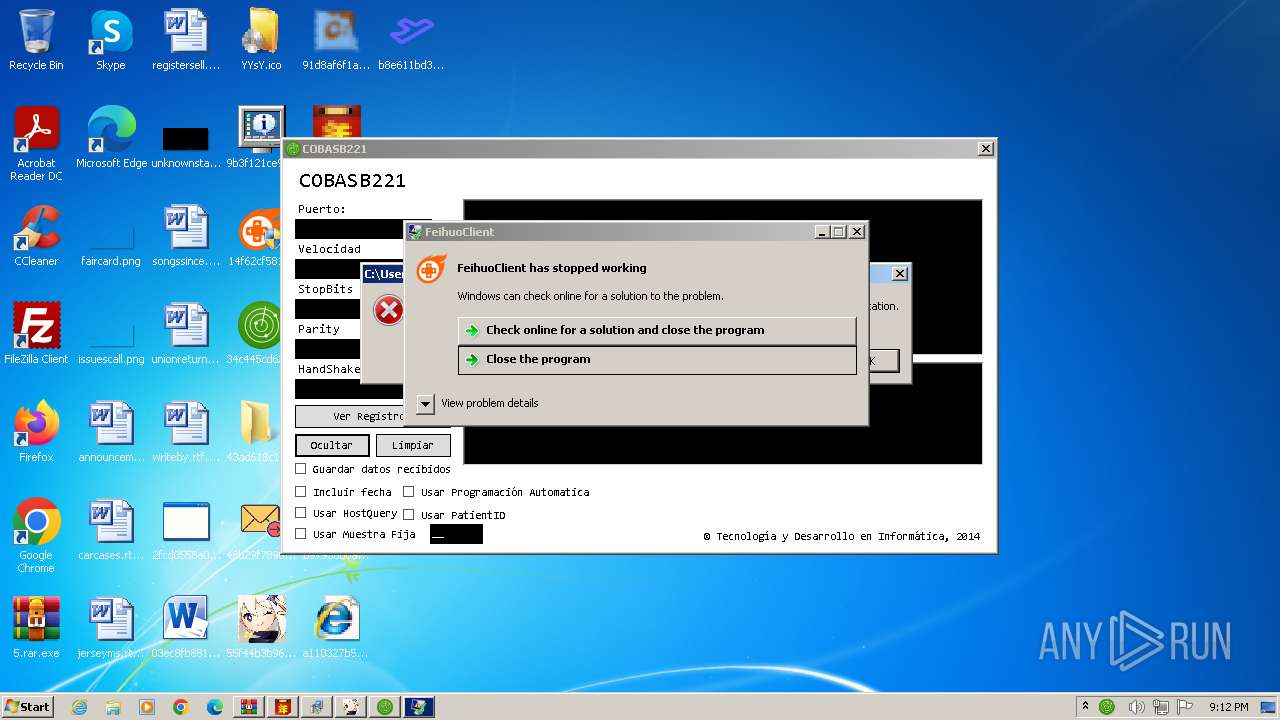Image resolution: width=1280 pixels, height=720 pixels.
Task: Open the envelope email file icon
Action: pyautogui.click(x=260, y=529)
